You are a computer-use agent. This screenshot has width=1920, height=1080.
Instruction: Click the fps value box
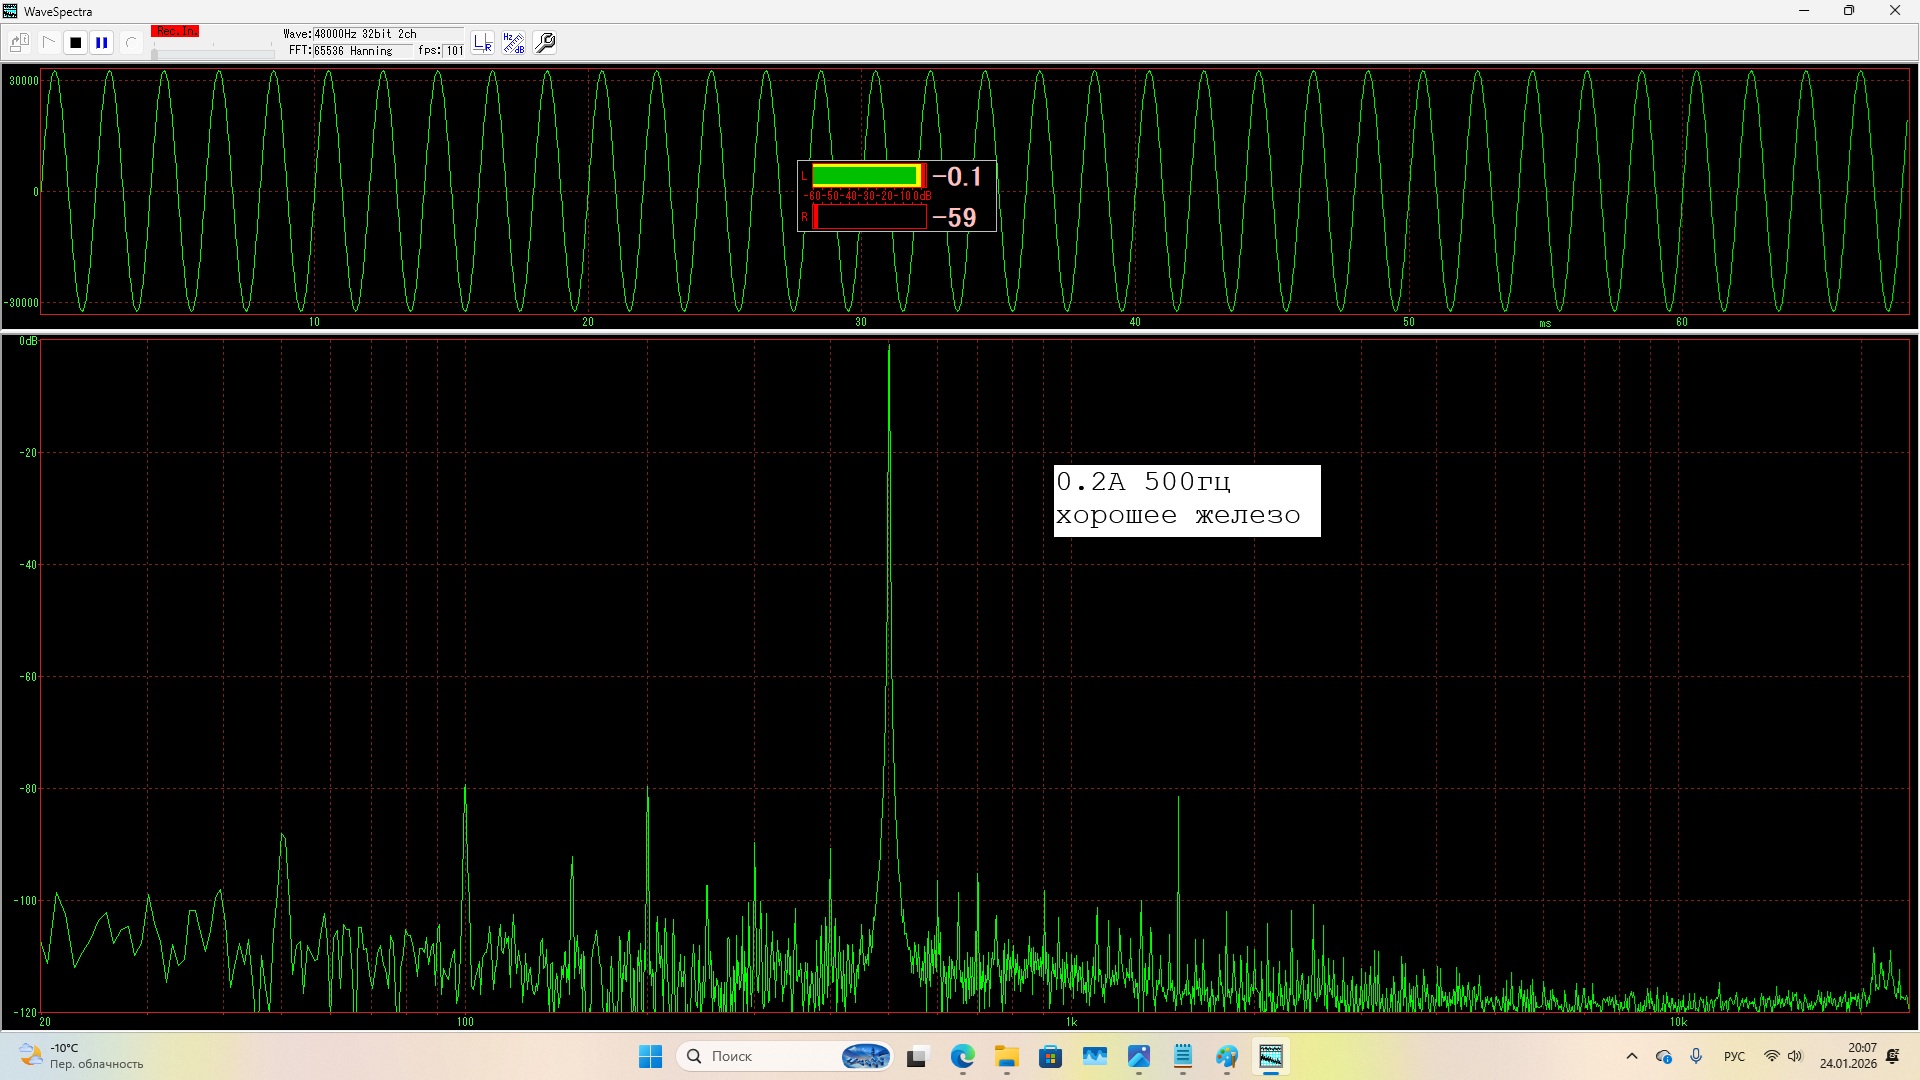coord(454,51)
